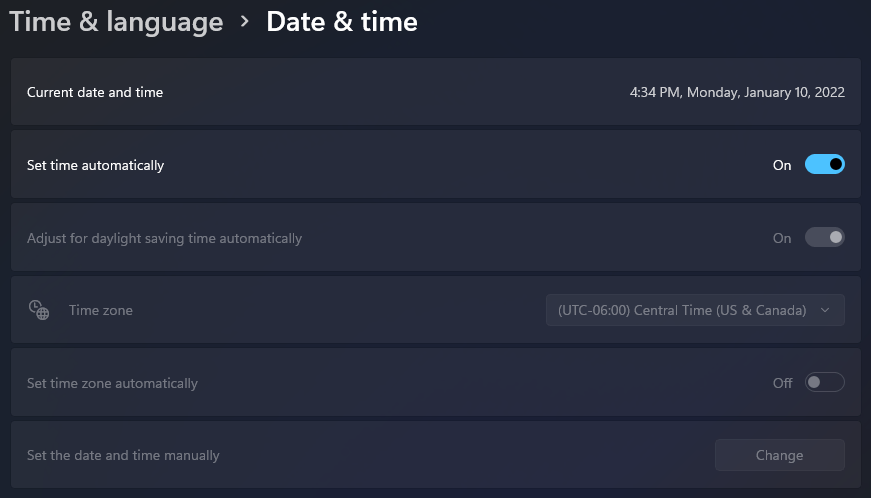Click the On label beside daylight saving
The width and height of the screenshot is (871, 498).
tap(782, 238)
